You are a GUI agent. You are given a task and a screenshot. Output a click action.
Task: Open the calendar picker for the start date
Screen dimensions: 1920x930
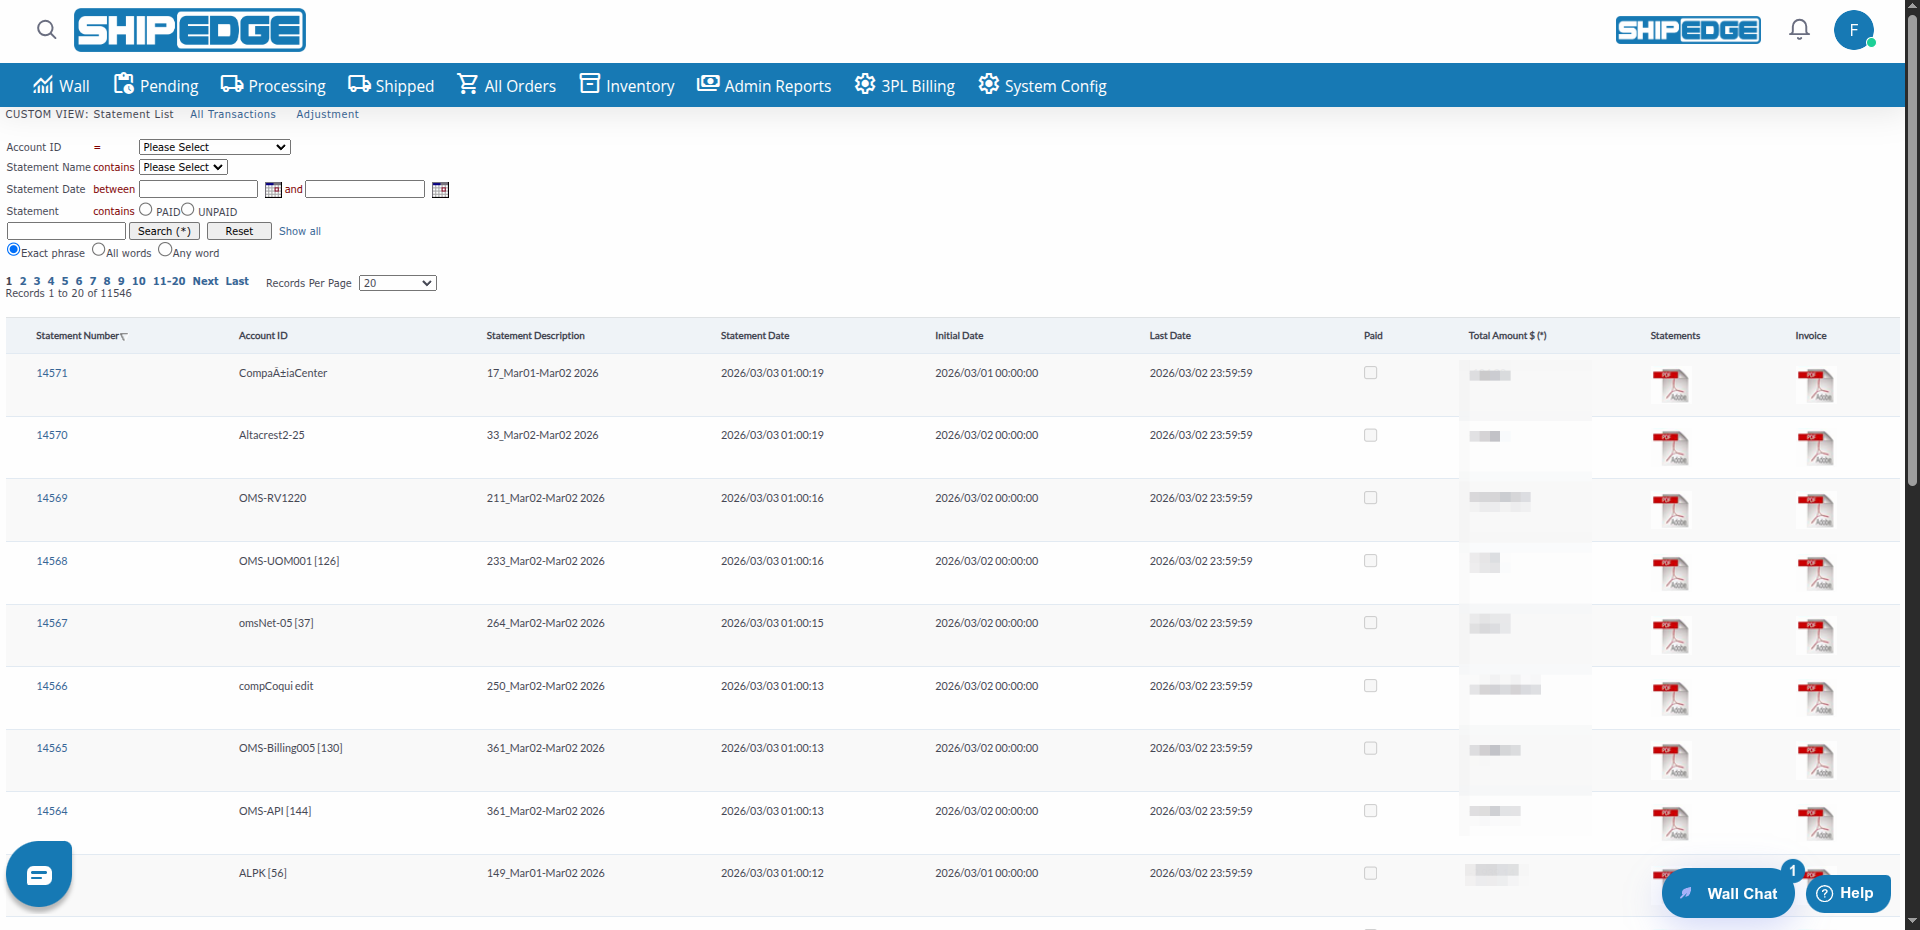tap(272, 190)
